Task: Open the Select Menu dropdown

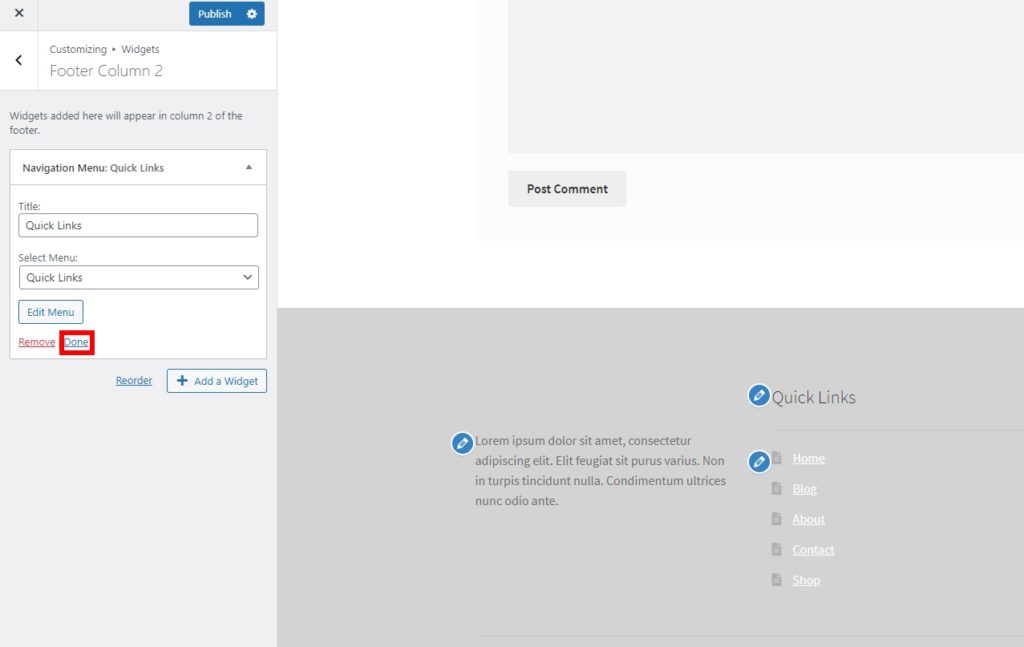Action: pos(138,277)
